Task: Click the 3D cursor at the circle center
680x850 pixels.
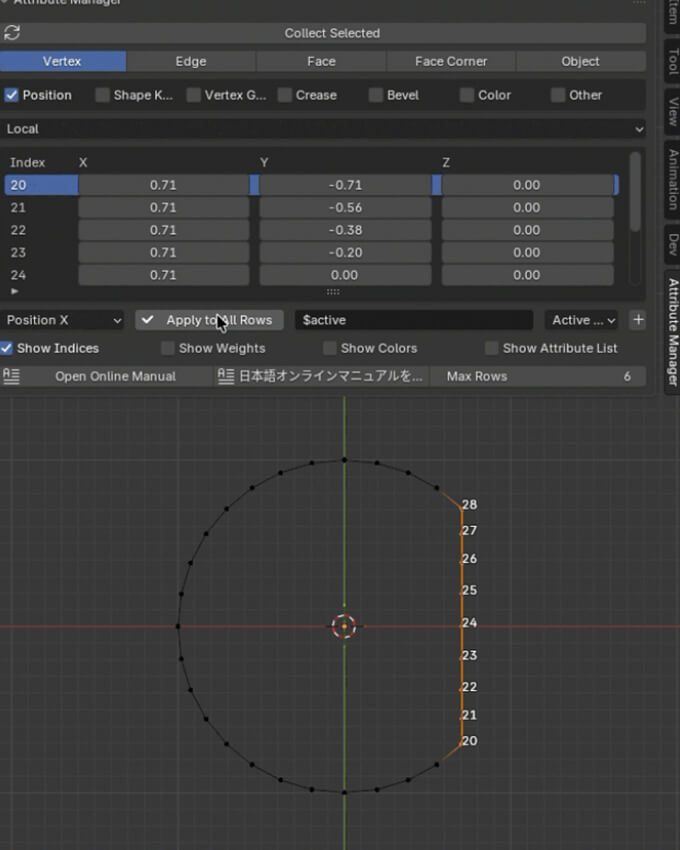Action: 344,626
